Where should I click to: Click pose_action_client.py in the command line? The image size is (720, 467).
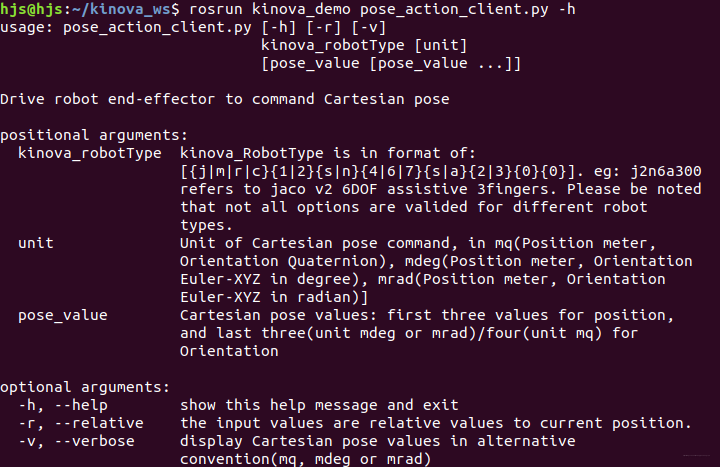454,9
